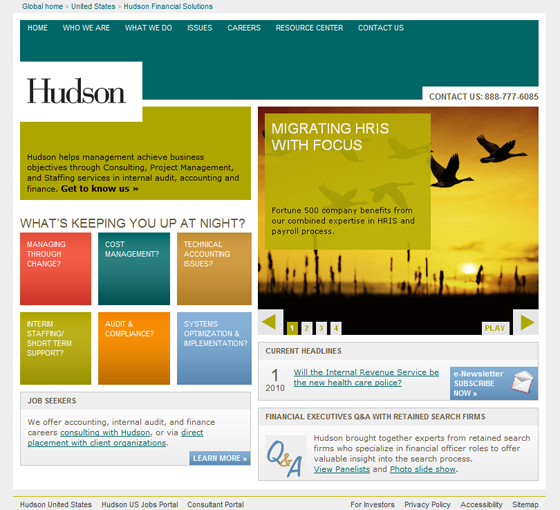Viewport: 560px width, 510px height.
Task: Open the Resource Center menu item
Action: (309, 28)
